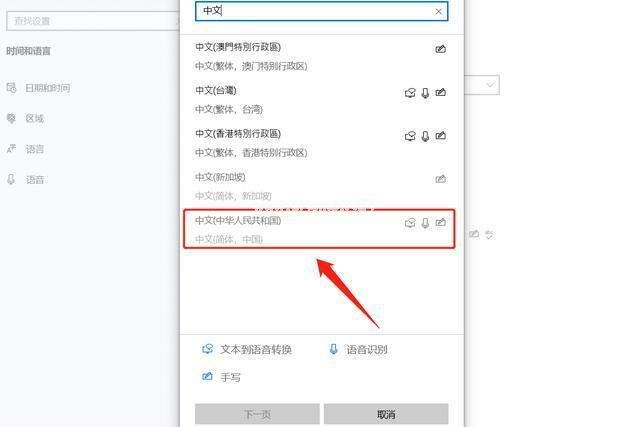Screen dimensions: 640x427
Task: Click microphone icon for 中文(台灣)
Action: [x=425, y=93]
